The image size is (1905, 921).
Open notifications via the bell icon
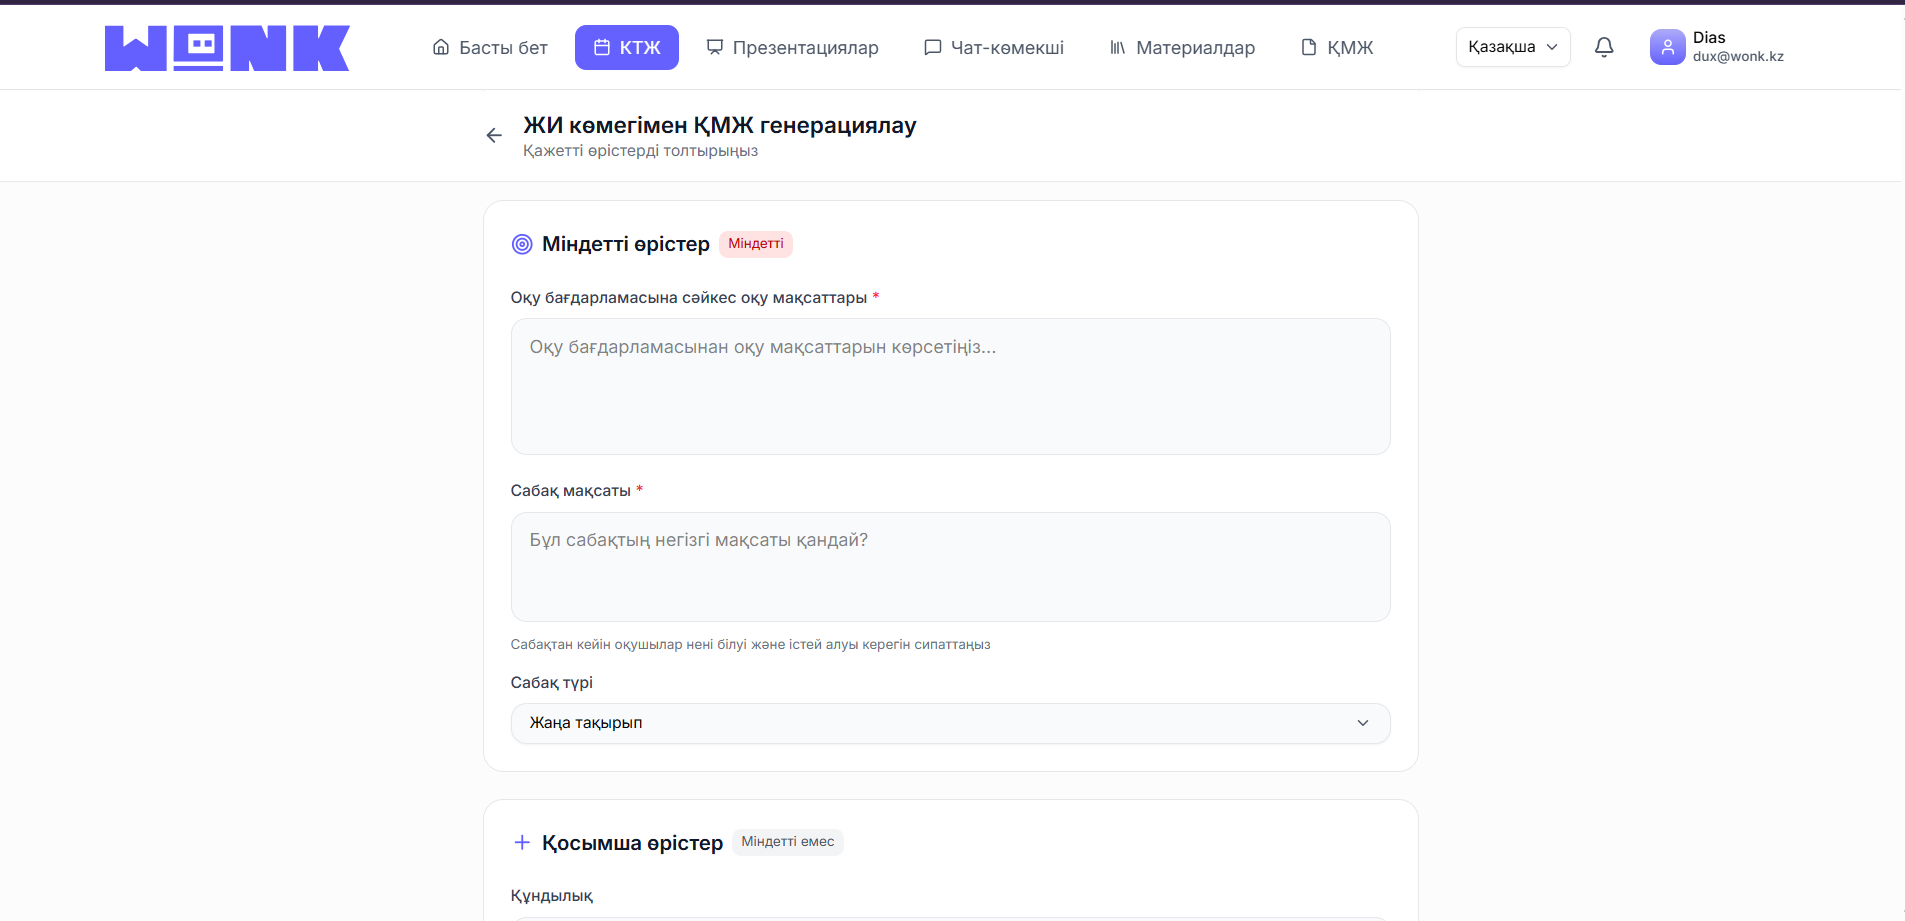point(1604,47)
